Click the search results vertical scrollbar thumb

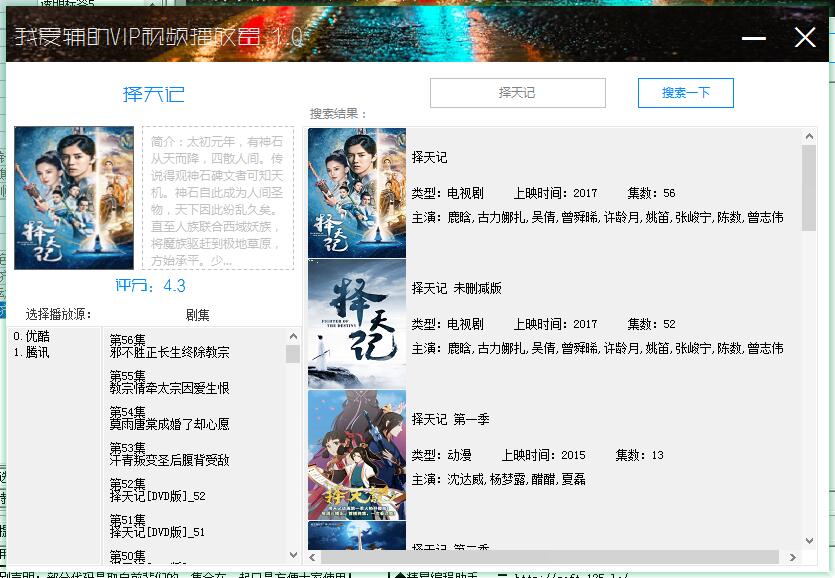[809, 186]
